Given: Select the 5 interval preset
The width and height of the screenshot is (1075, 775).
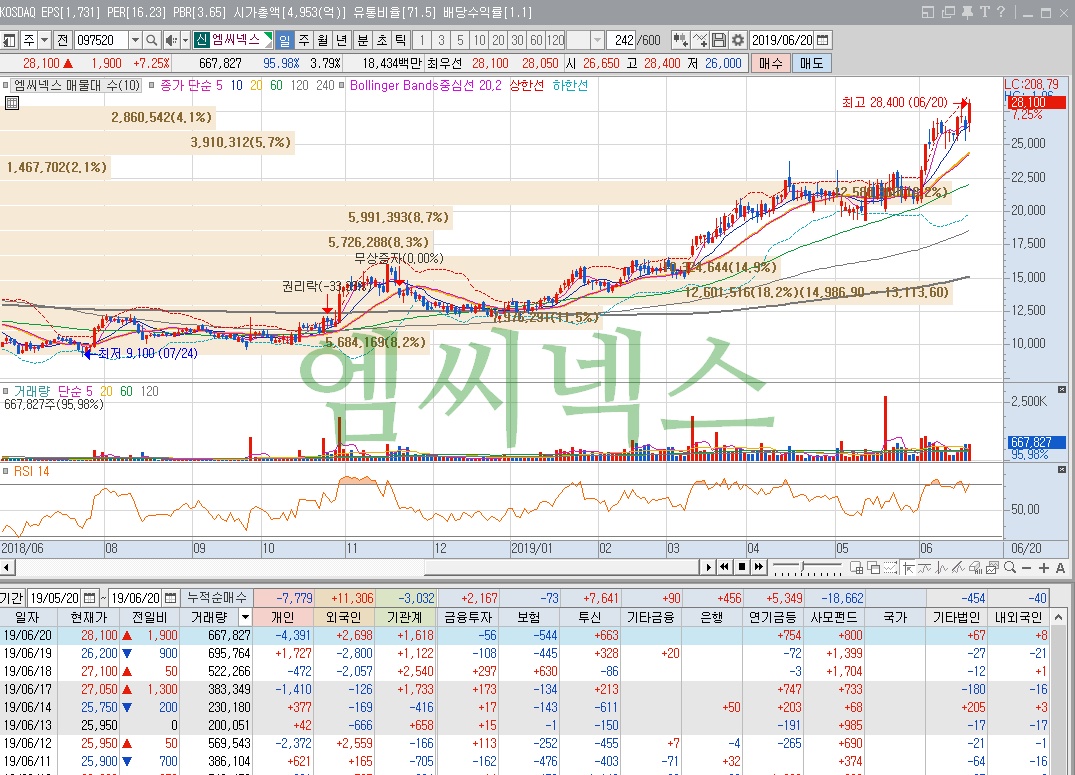Looking at the screenshot, I should (460, 40).
